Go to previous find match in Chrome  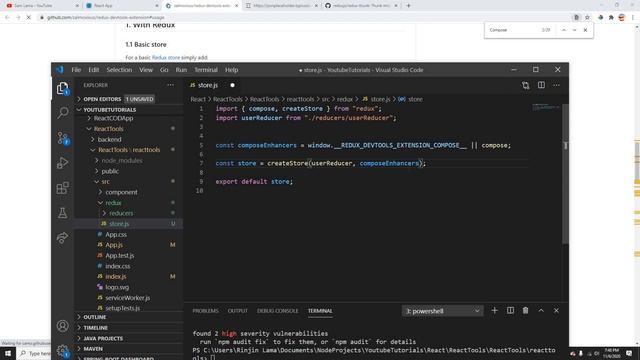564,30
